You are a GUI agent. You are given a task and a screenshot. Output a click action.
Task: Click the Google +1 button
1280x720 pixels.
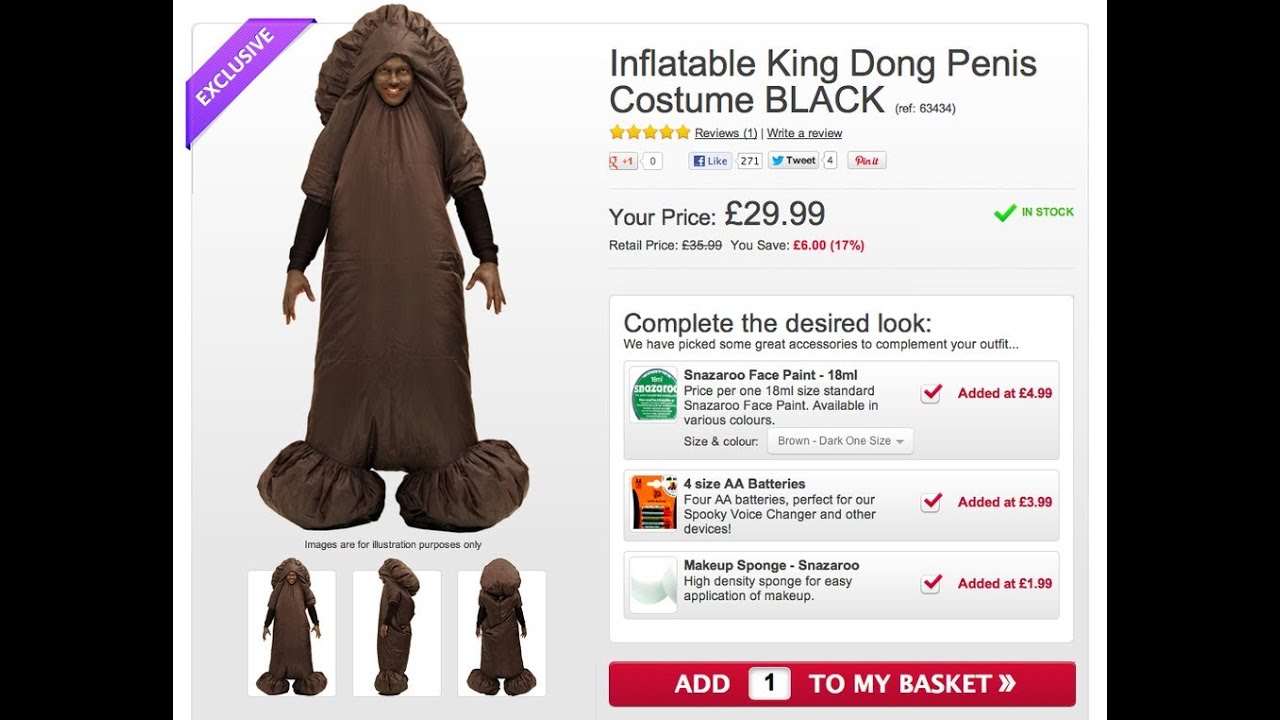[624, 161]
